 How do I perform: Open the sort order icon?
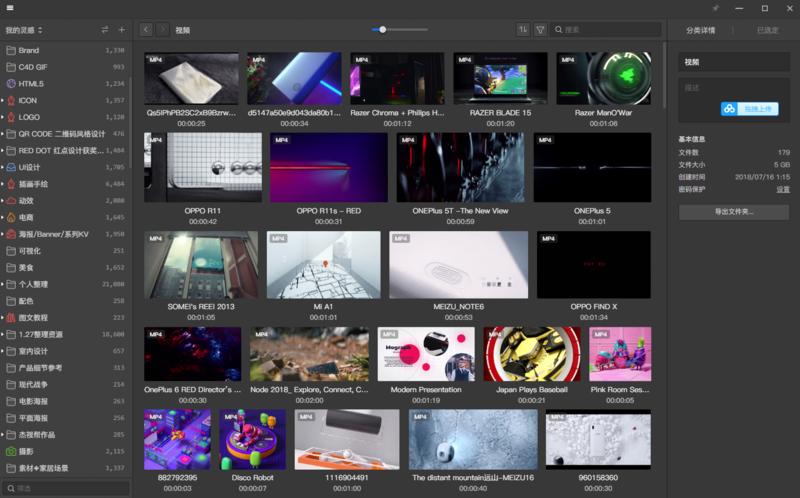tap(523, 30)
